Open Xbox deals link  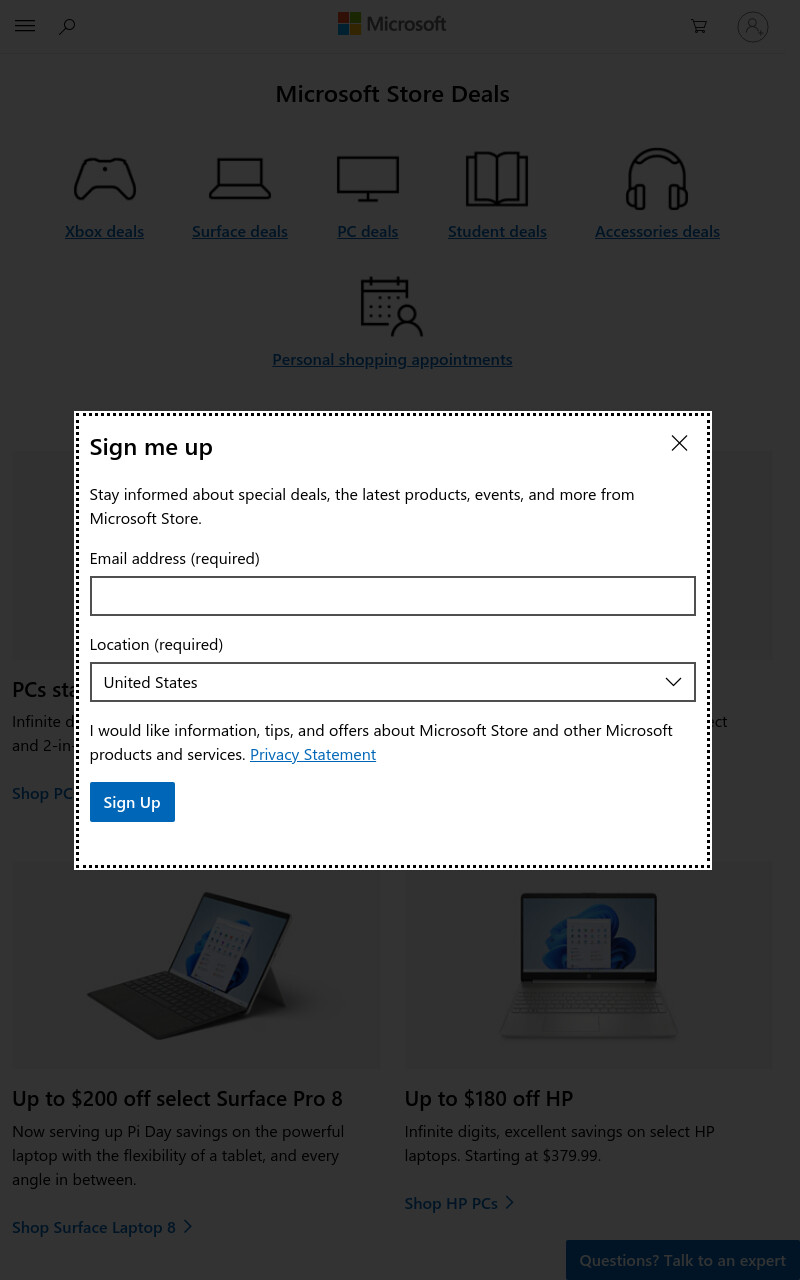[x=104, y=231]
